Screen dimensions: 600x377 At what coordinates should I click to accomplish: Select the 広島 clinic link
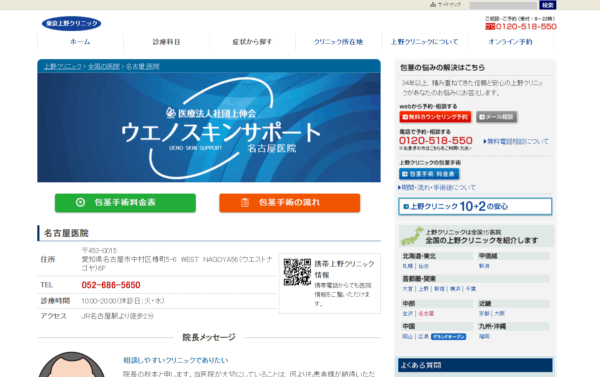click(423, 336)
